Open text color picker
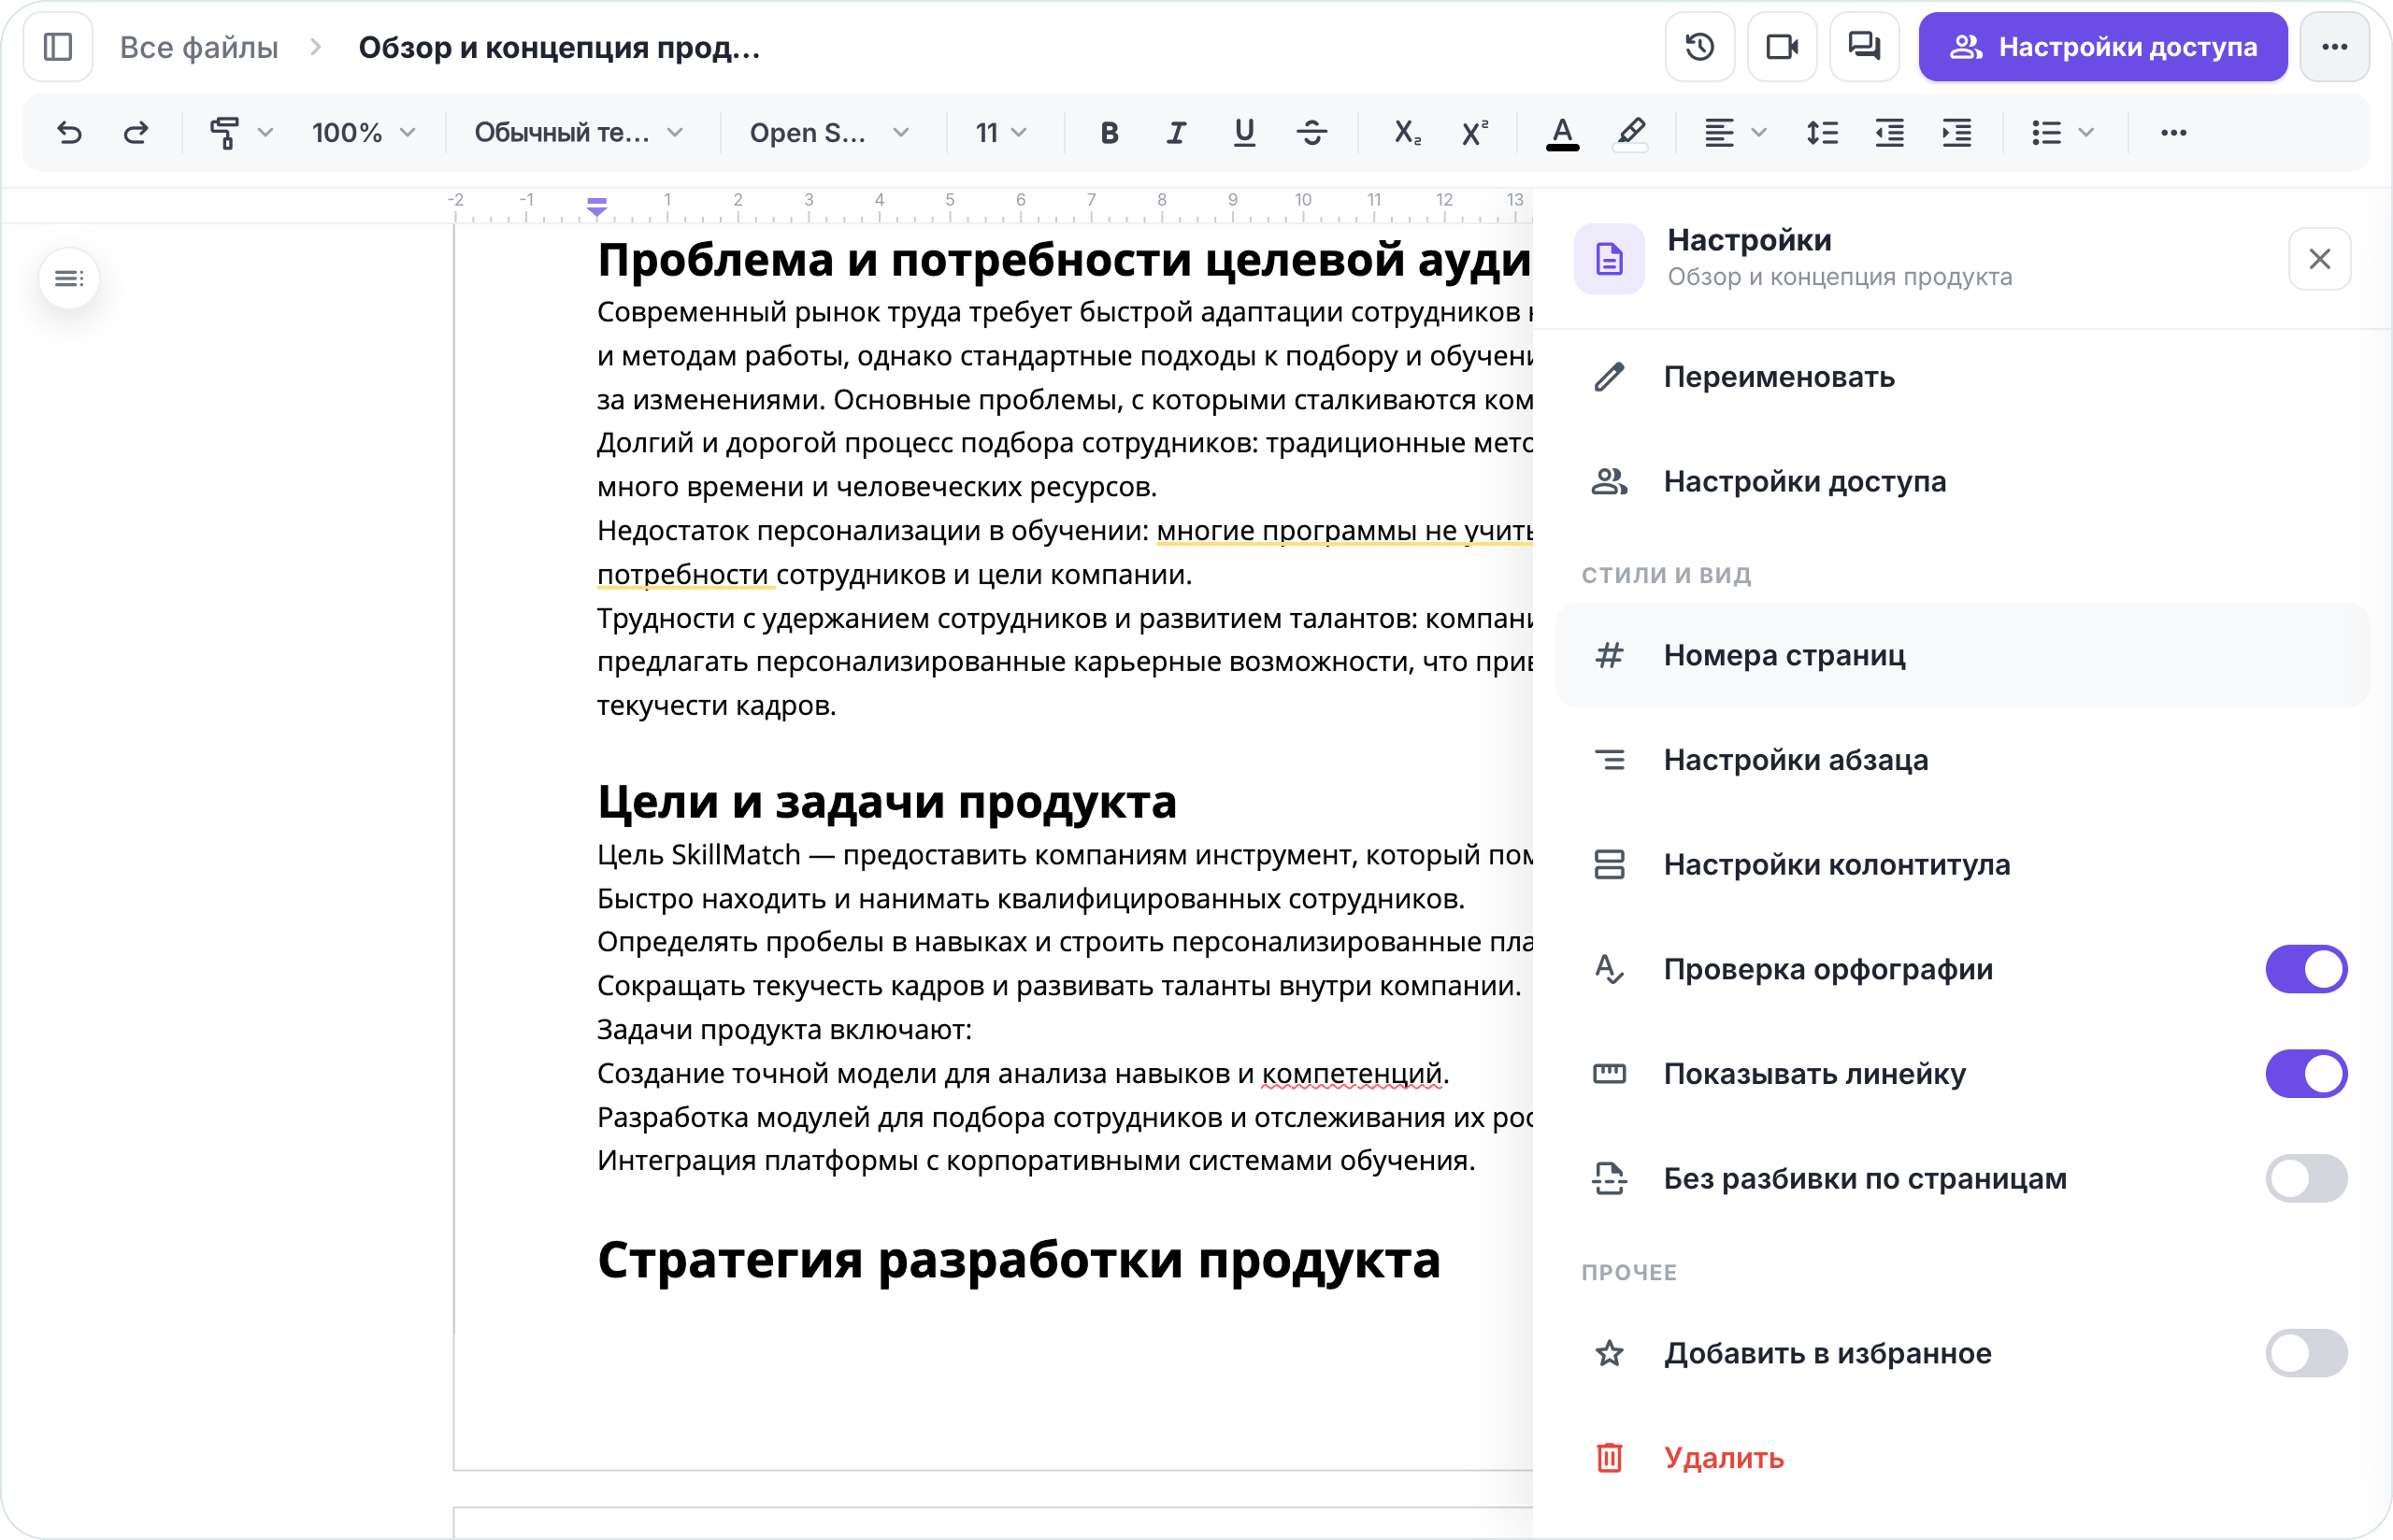 (1562, 132)
